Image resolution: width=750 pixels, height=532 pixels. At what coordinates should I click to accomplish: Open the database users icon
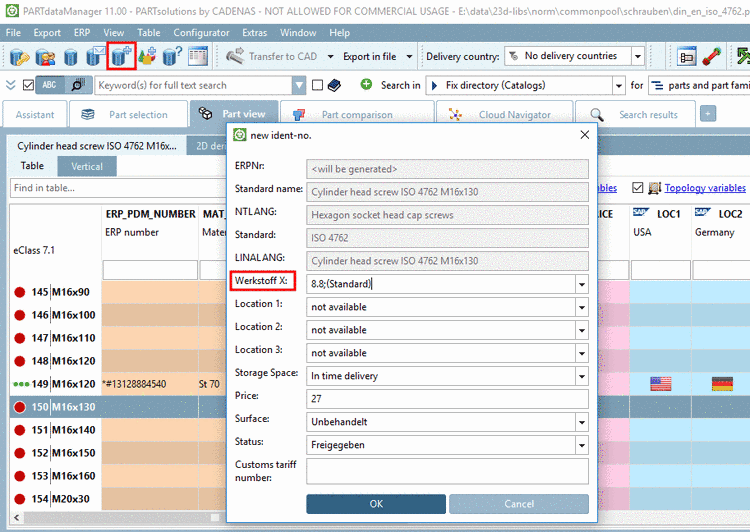(x=45, y=56)
